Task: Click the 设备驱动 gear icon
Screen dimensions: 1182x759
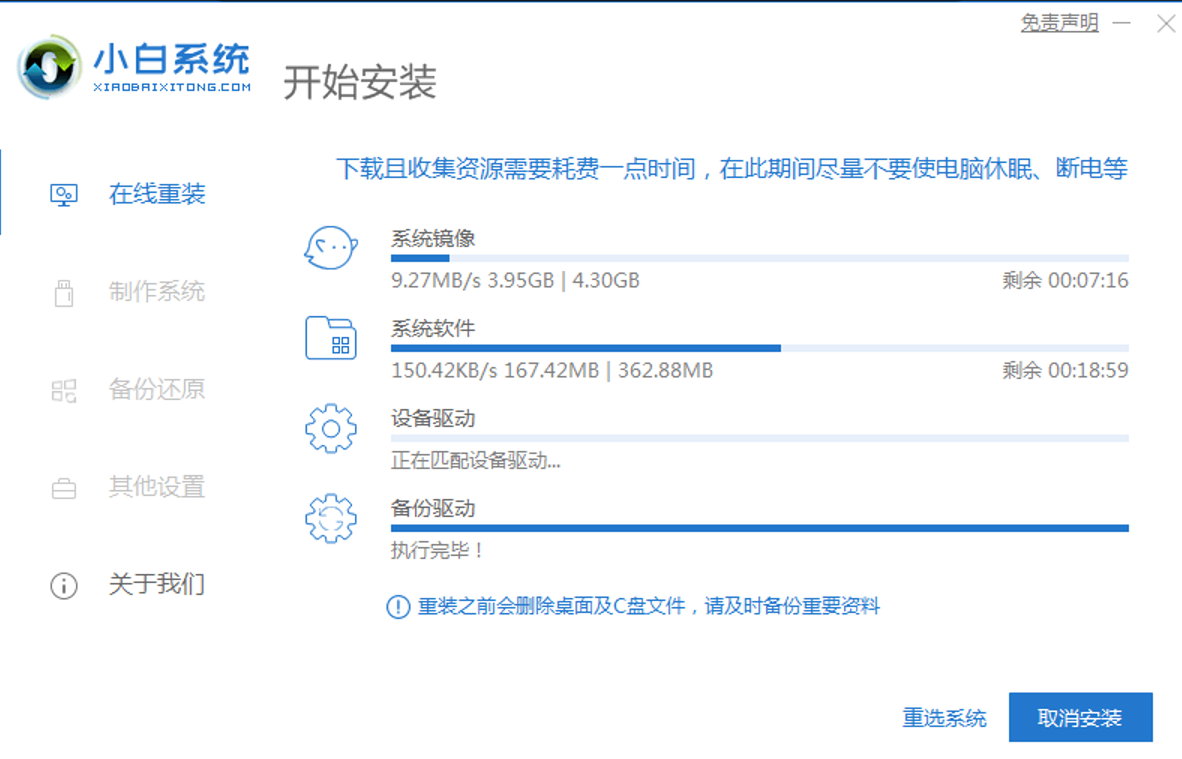Action: pyautogui.click(x=331, y=428)
